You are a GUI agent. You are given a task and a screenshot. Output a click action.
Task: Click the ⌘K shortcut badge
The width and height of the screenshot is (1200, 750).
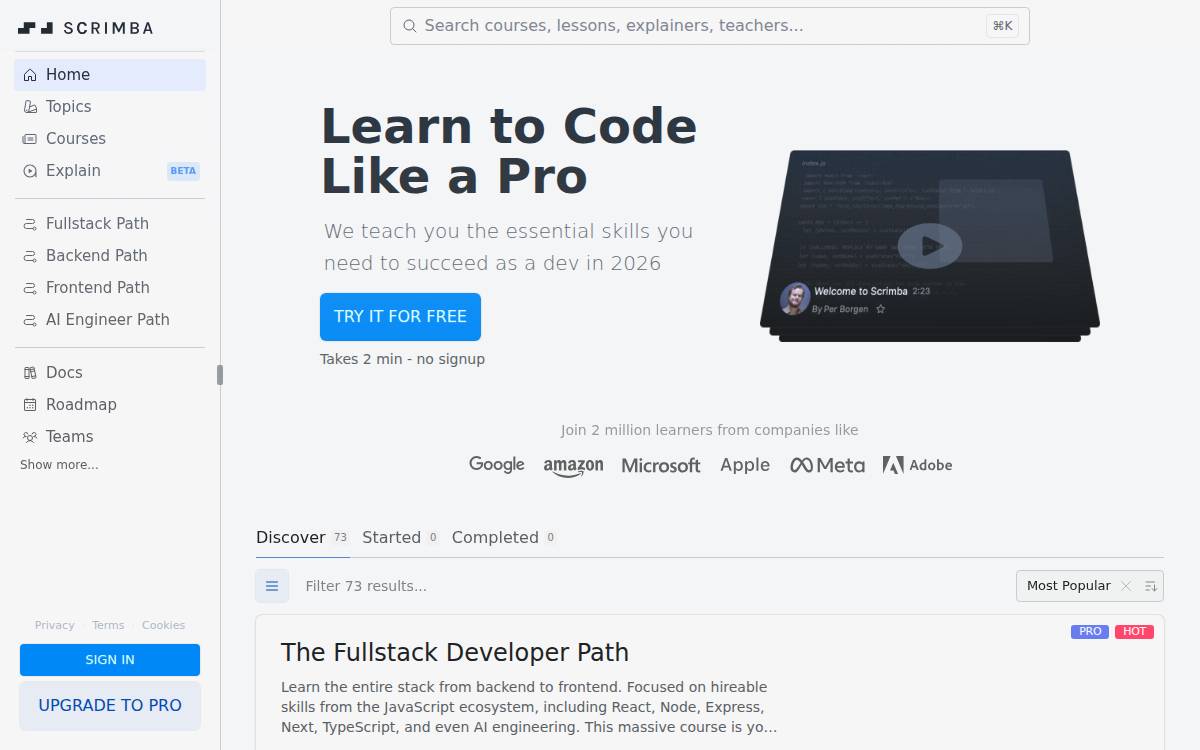click(x=1002, y=26)
